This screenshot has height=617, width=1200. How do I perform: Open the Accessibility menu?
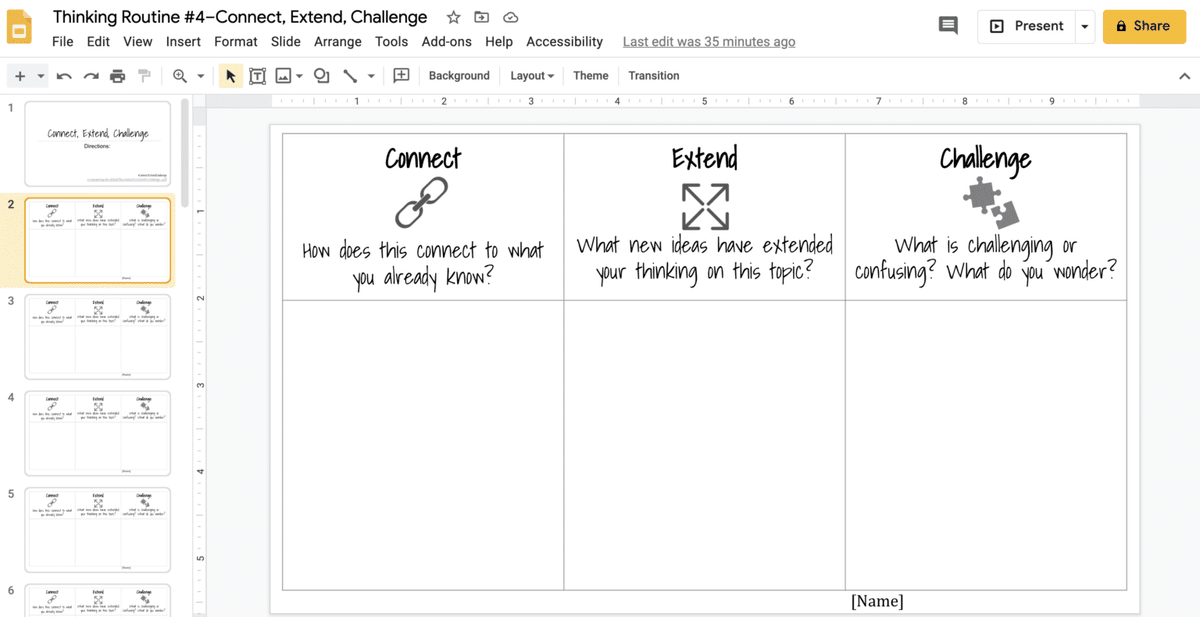click(x=565, y=42)
